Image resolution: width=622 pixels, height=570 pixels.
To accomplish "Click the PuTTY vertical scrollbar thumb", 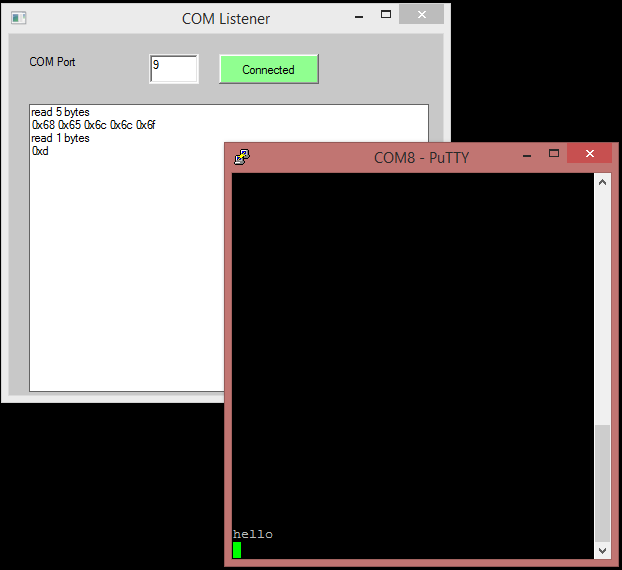I will coord(602,484).
